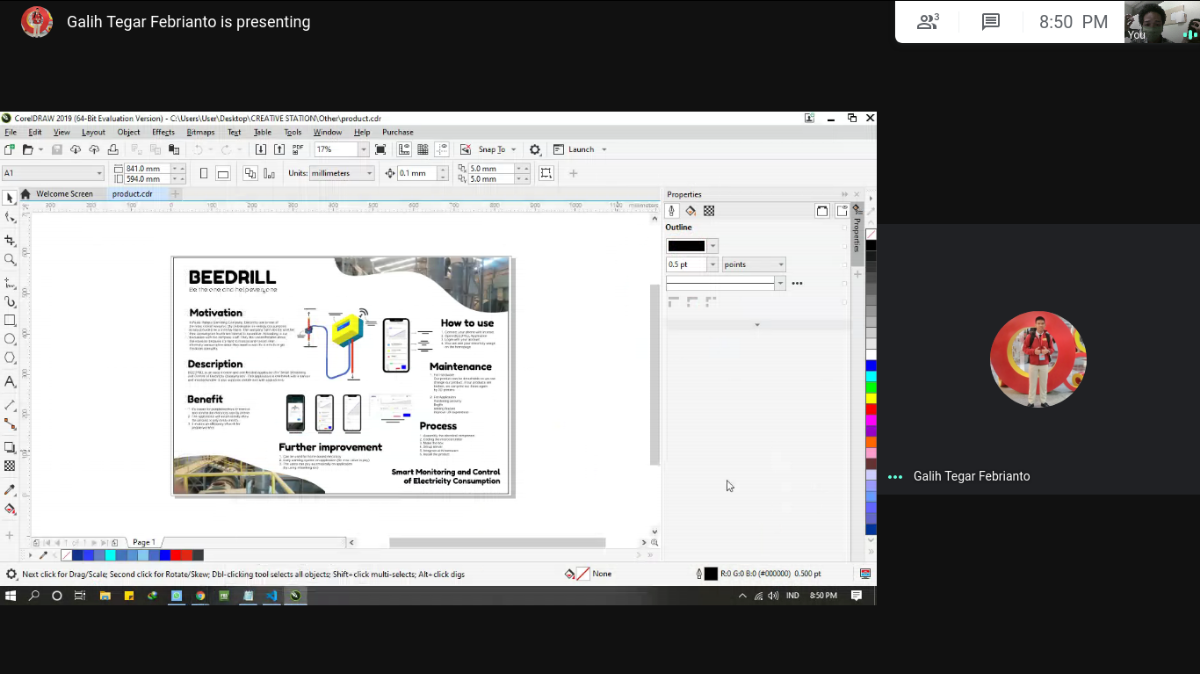Open the Bitmaps menu
The image size is (1200, 674).
point(200,132)
